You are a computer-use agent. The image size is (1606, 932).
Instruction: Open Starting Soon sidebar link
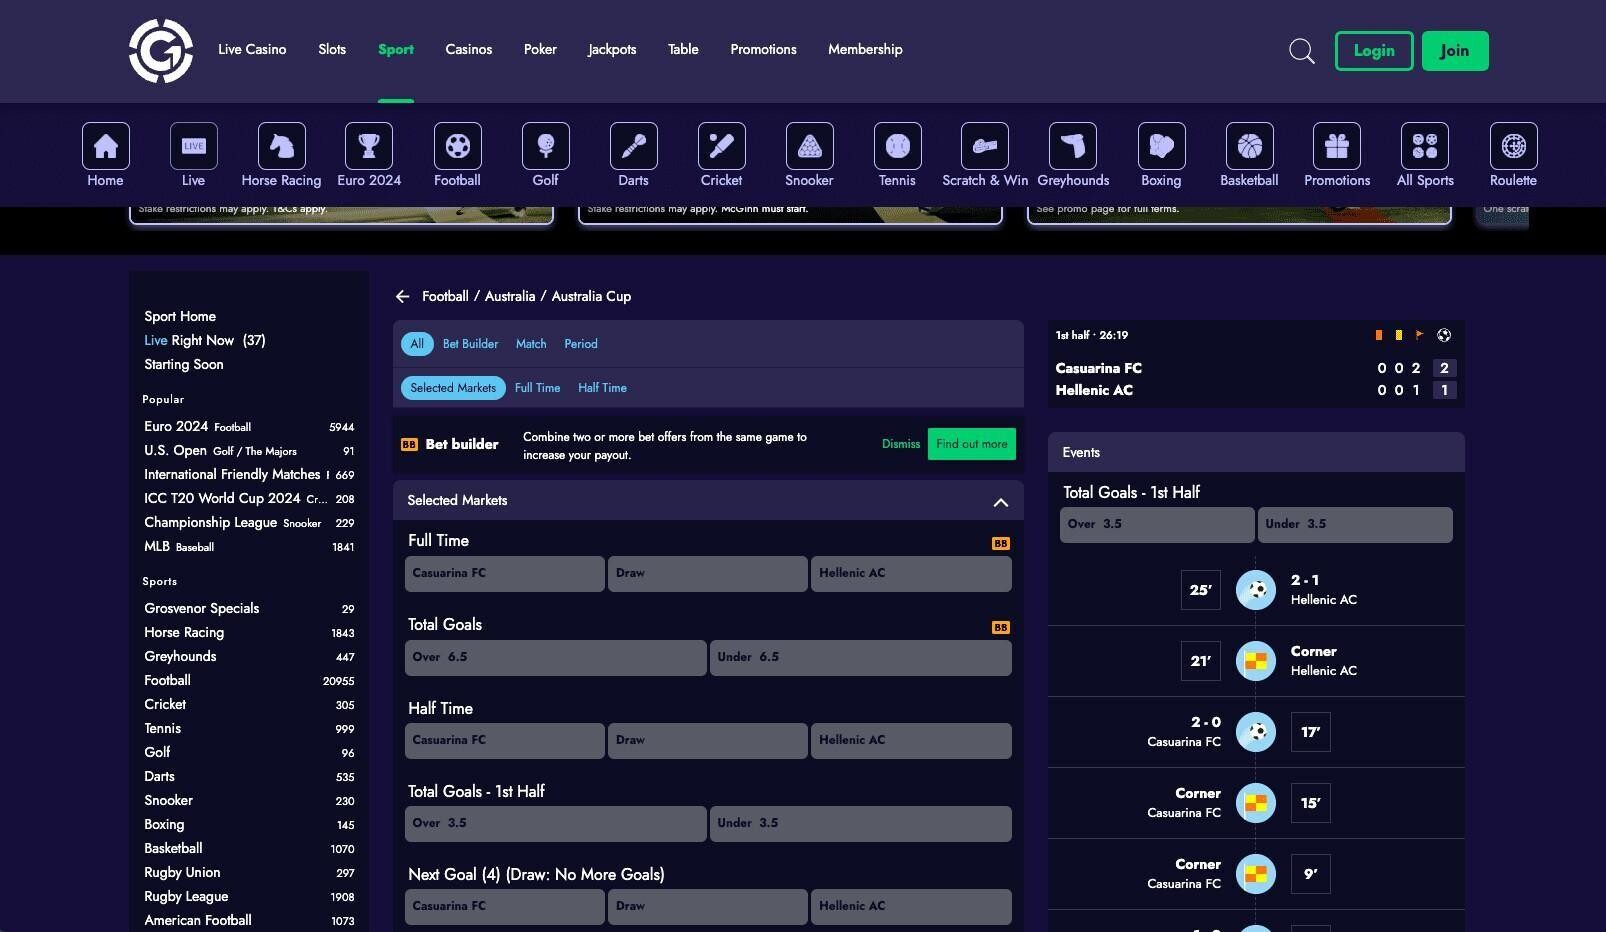click(184, 364)
